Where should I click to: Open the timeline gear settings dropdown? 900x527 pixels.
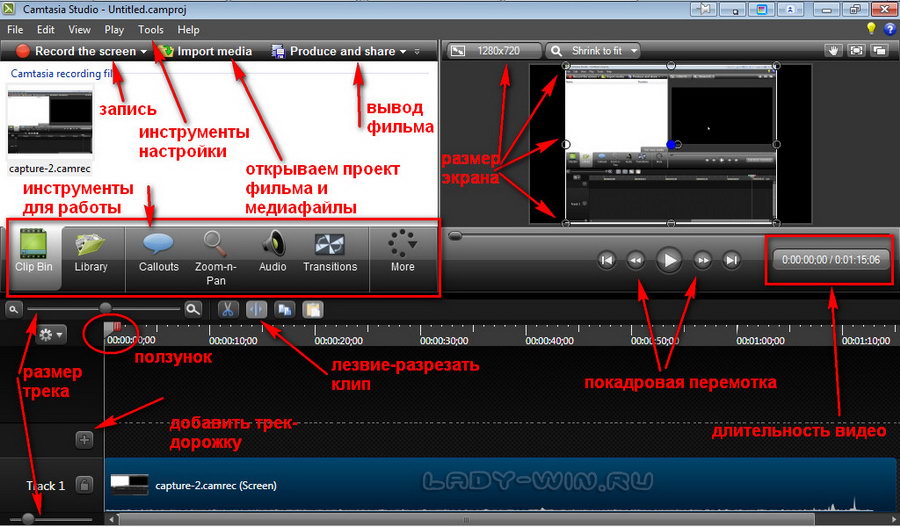pos(51,334)
